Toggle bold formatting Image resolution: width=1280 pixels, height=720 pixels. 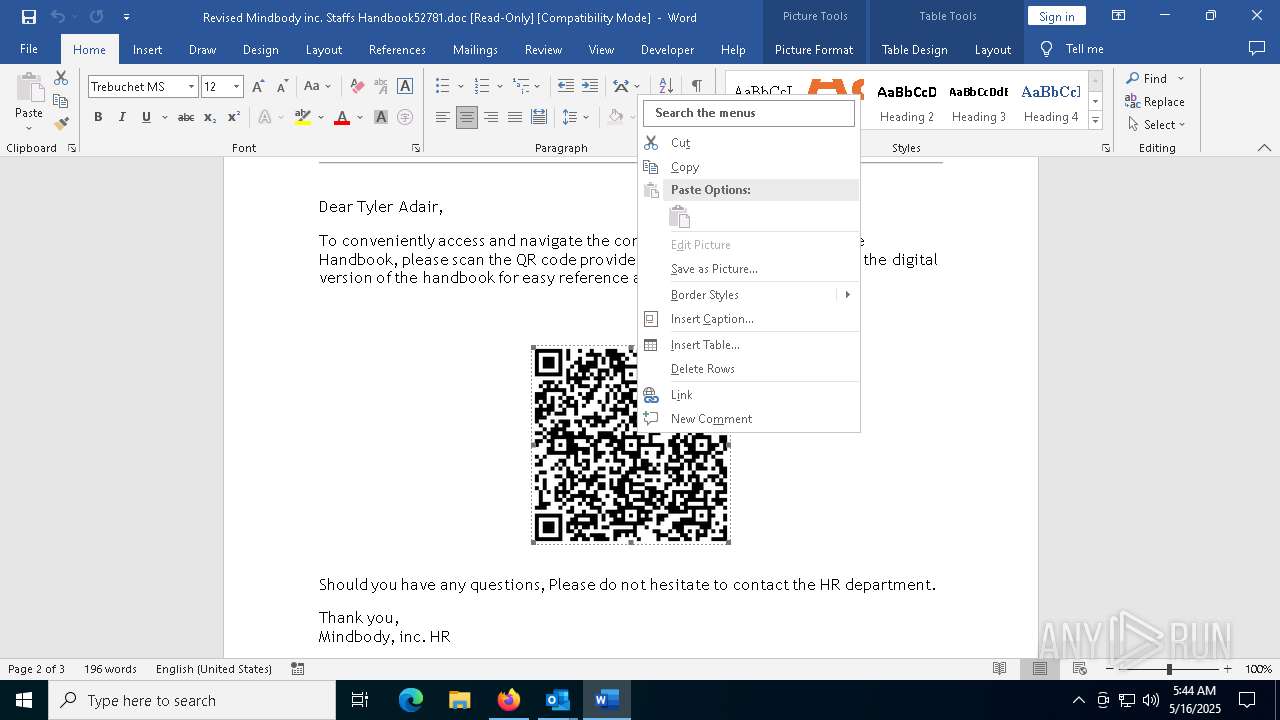coord(98,117)
